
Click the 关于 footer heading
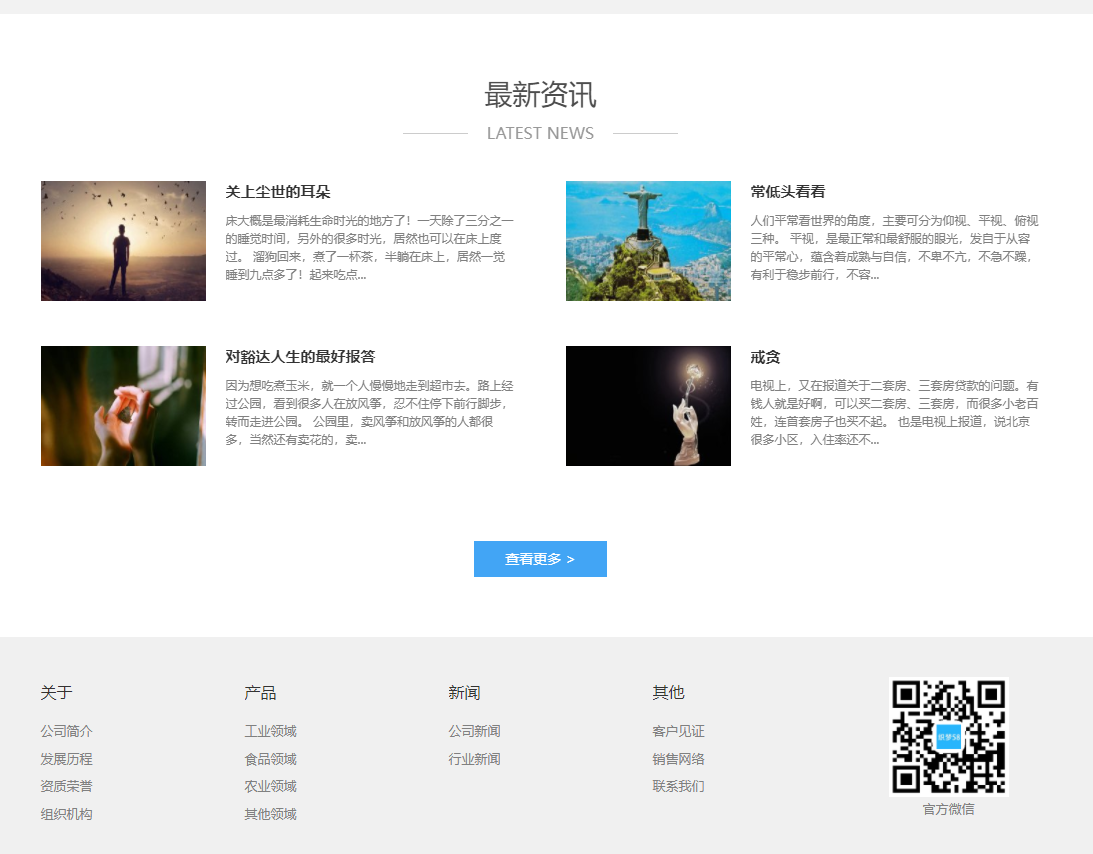[x=56, y=692]
